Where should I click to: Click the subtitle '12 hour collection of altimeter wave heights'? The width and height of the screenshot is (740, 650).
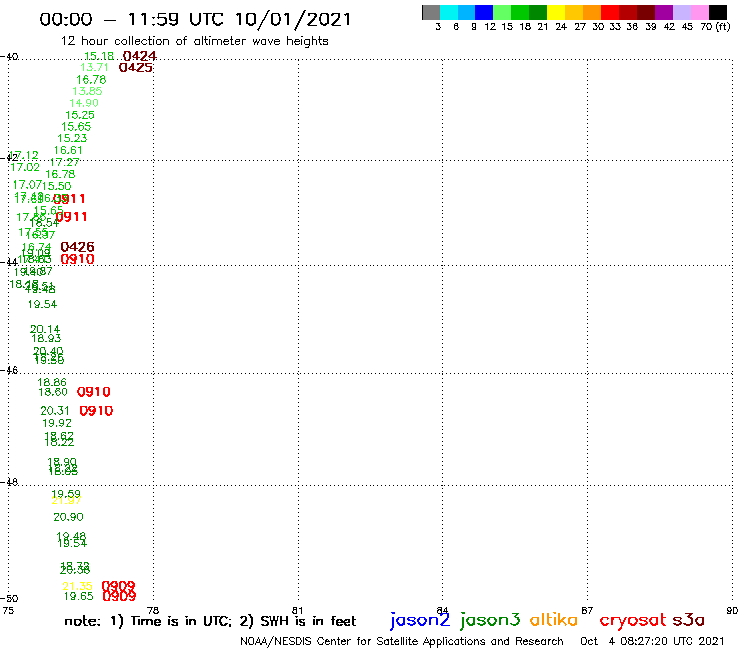click(x=194, y=41)
